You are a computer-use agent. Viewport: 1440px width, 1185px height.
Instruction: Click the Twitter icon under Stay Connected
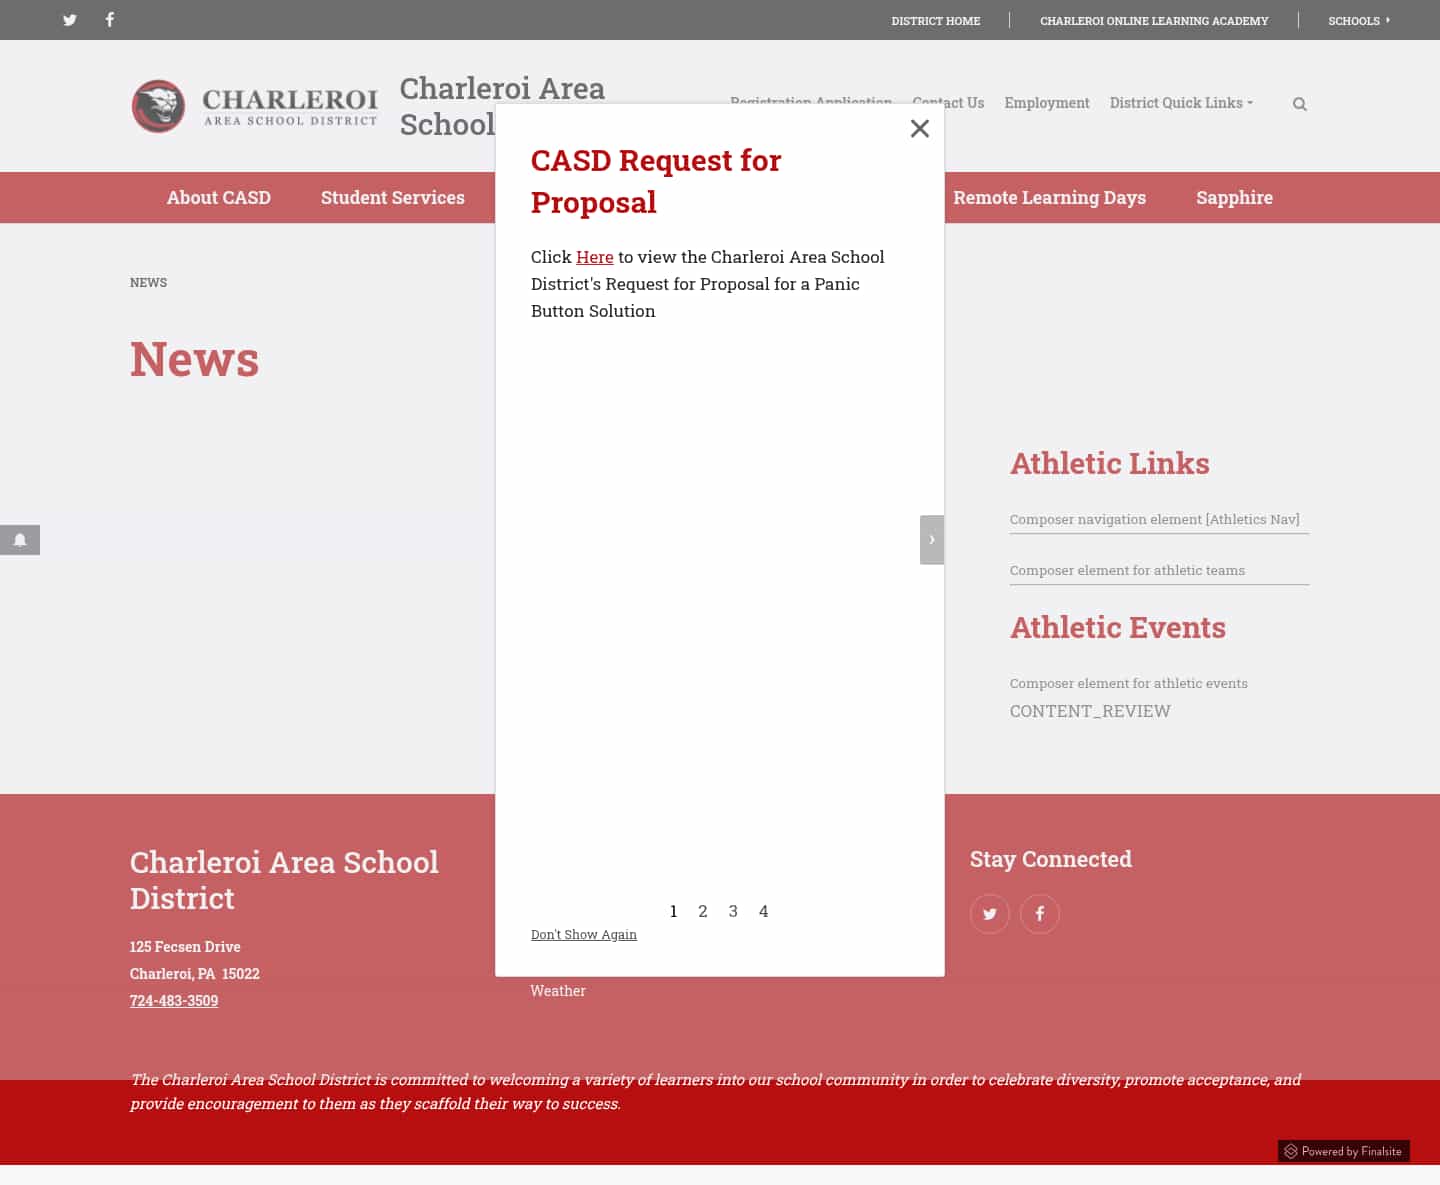coord(990,914)
